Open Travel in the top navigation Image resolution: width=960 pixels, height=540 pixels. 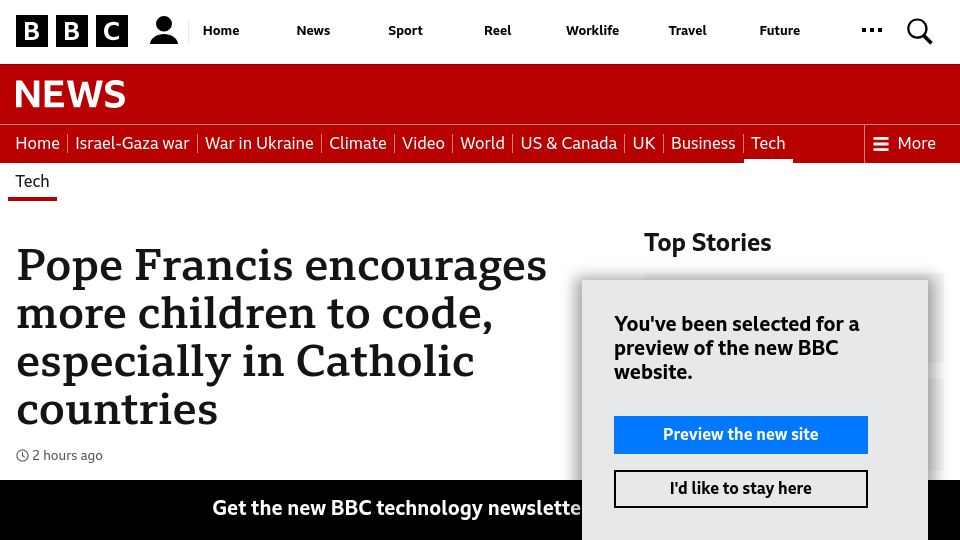(x=687, y=31)
